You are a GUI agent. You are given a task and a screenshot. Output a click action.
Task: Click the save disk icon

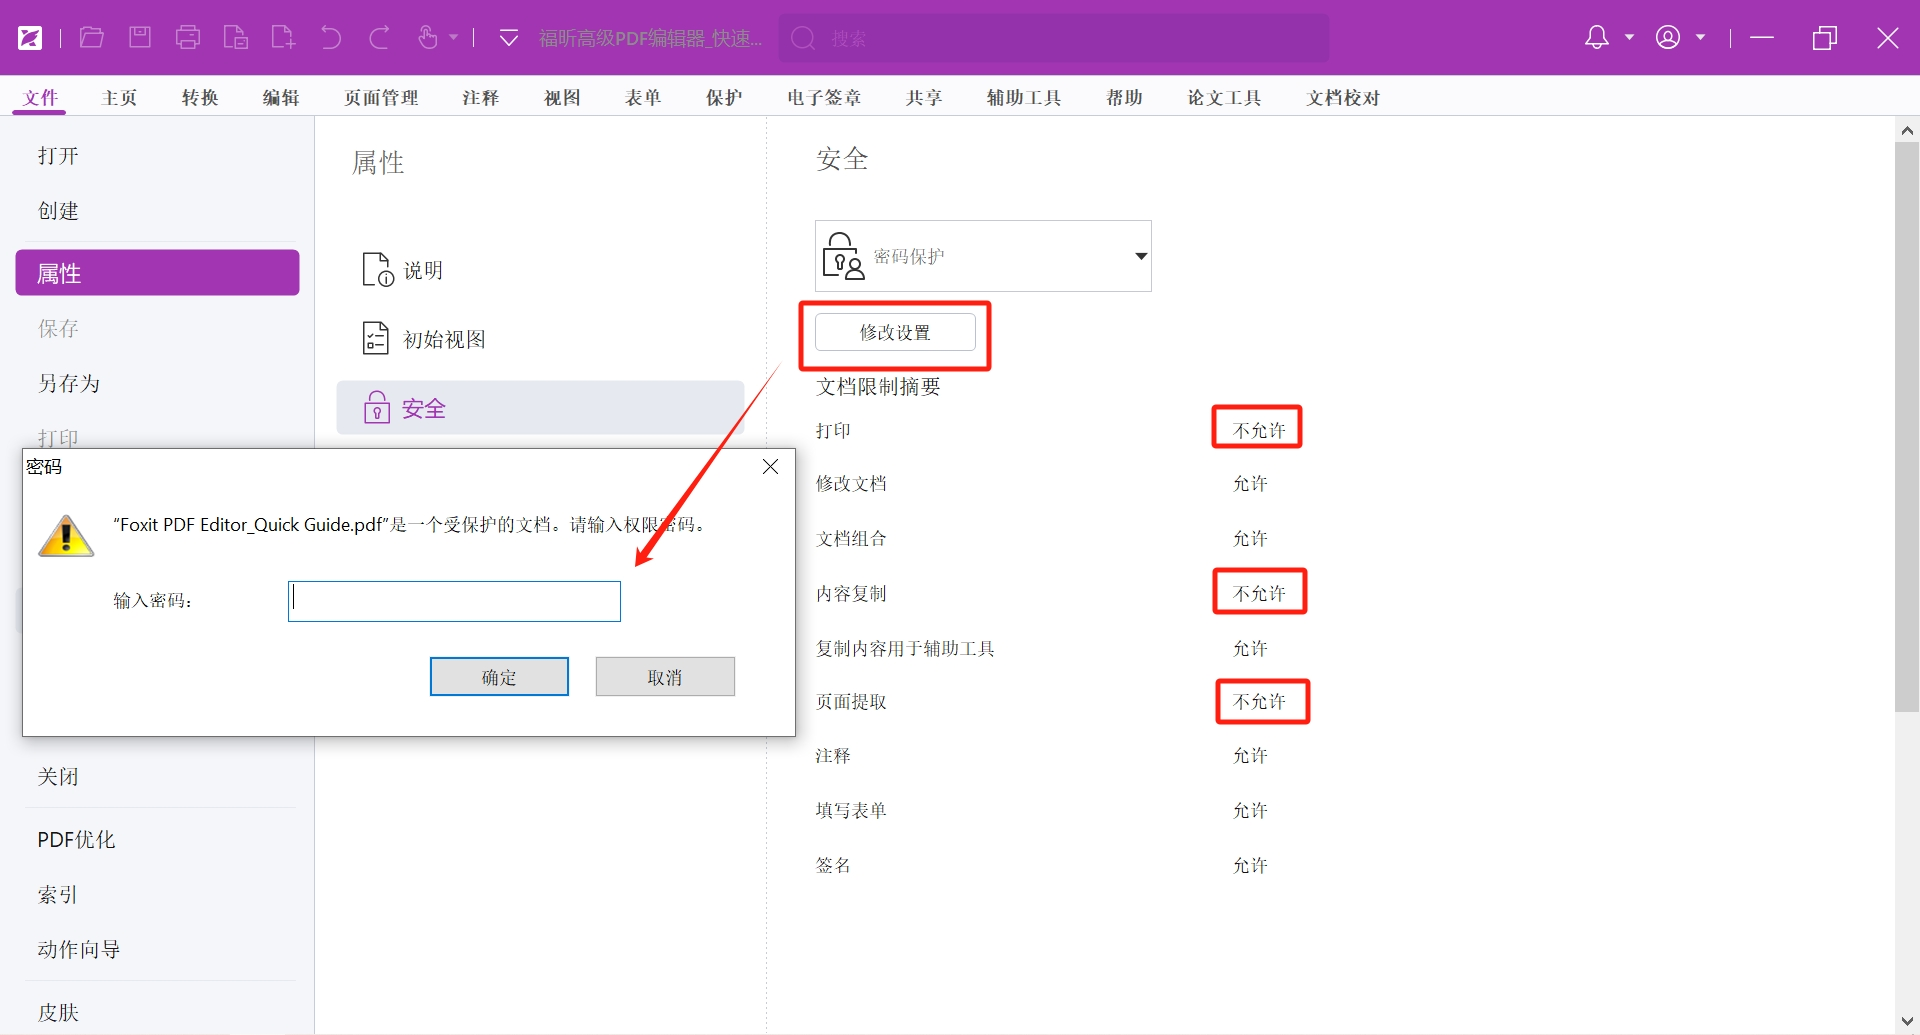point(140,38)
